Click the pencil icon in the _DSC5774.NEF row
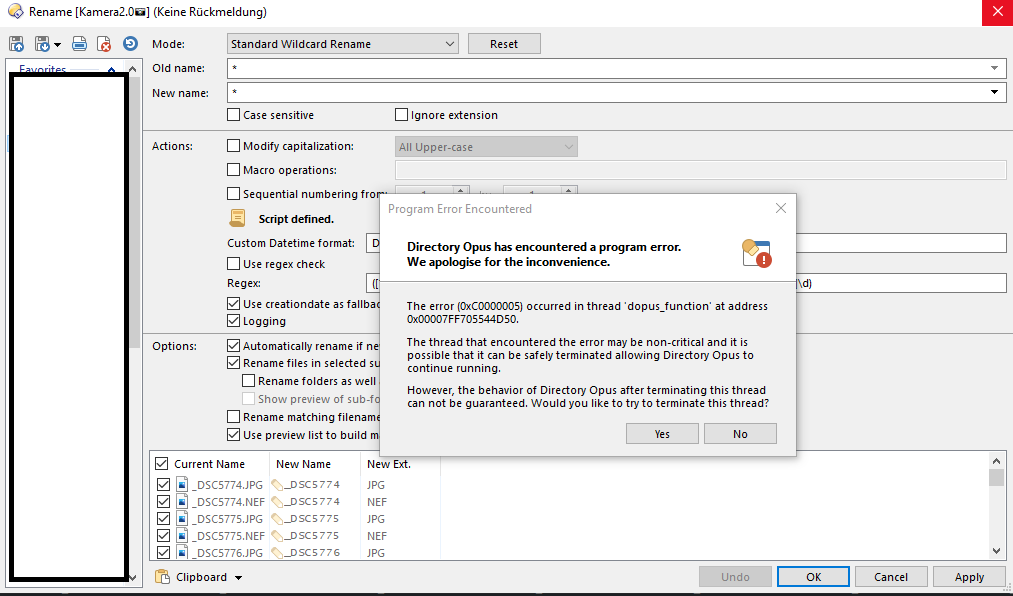The height and width of the screenshot is (596, 1013). [277, 502]
